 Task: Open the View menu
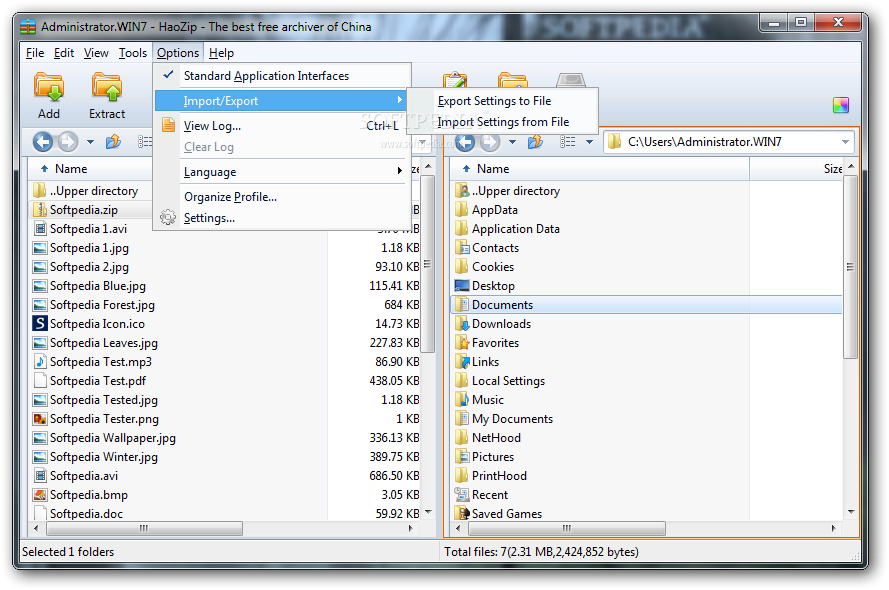pyautogui.click(x=96, y=53)
